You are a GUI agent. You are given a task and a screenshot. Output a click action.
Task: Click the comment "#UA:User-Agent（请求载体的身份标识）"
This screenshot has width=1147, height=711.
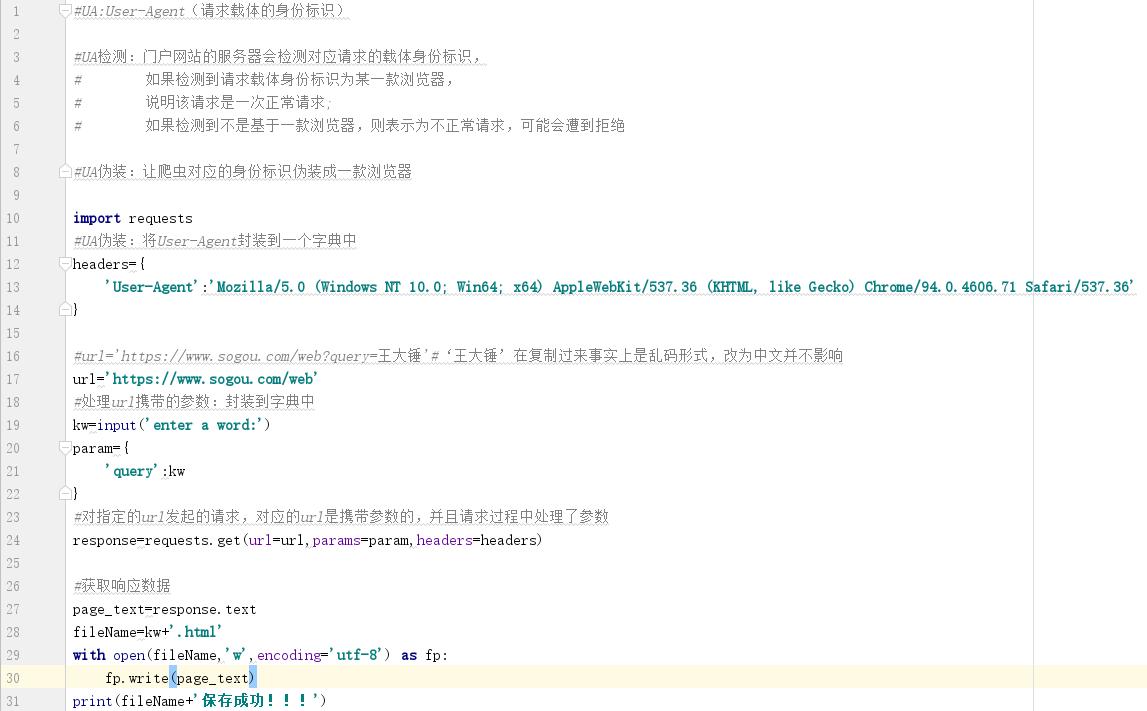(209, 11)
